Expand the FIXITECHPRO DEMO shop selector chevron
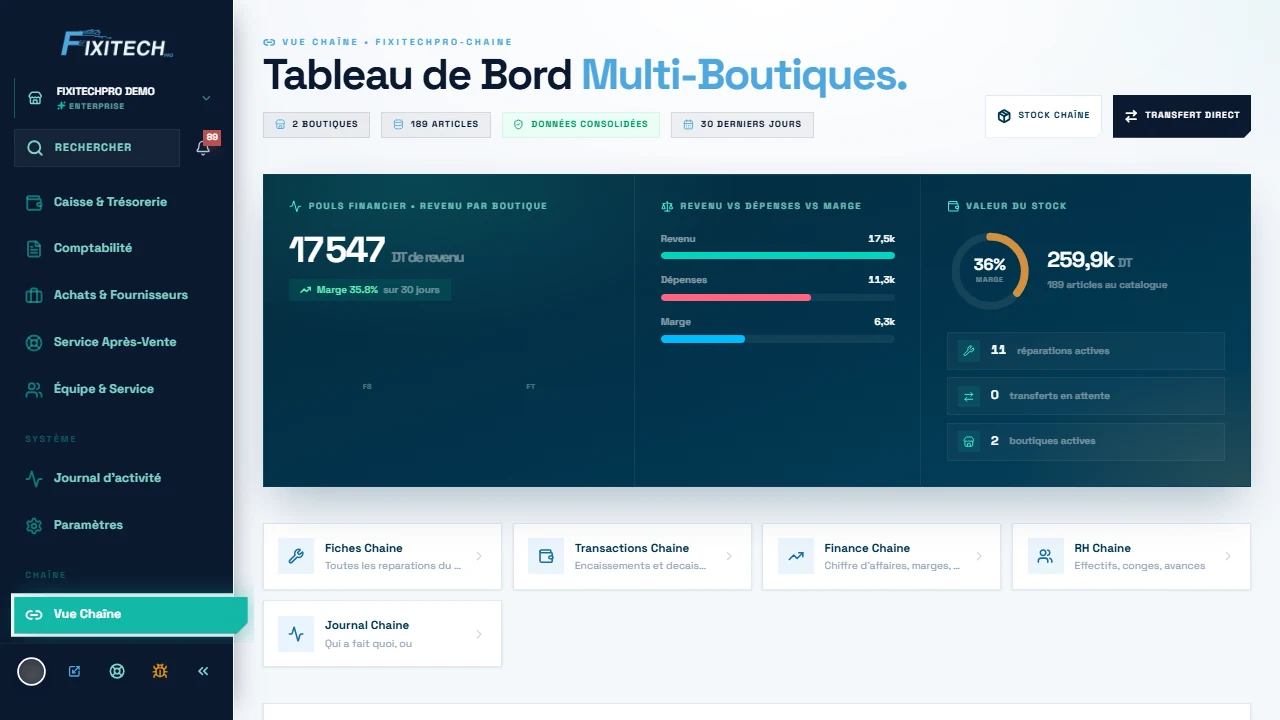 pyautogui.click(x=206, y=98)
